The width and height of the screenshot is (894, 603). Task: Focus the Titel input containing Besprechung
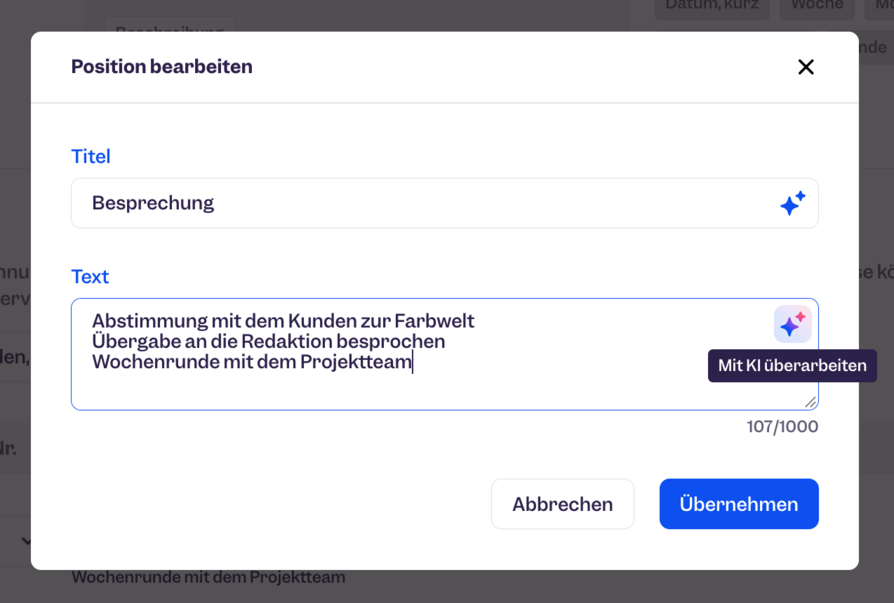click(445, 203)
